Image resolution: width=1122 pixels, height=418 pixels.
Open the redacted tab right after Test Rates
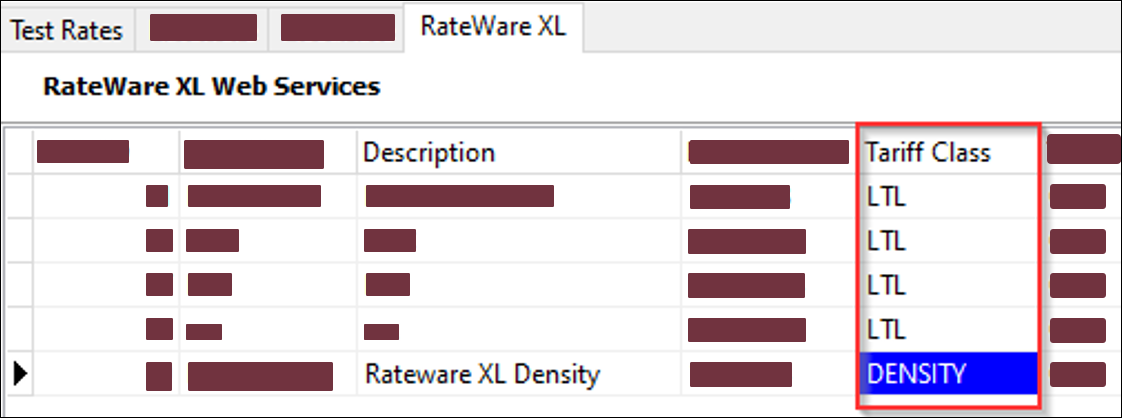coord(203,28)
